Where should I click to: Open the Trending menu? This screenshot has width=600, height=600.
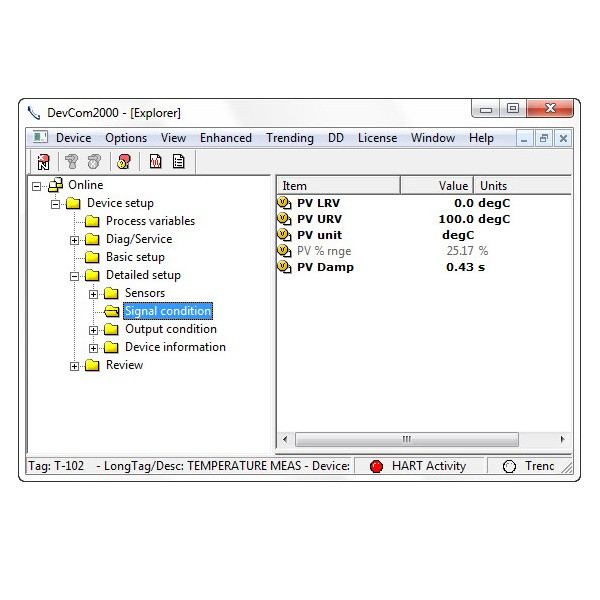tap(290, 138)
